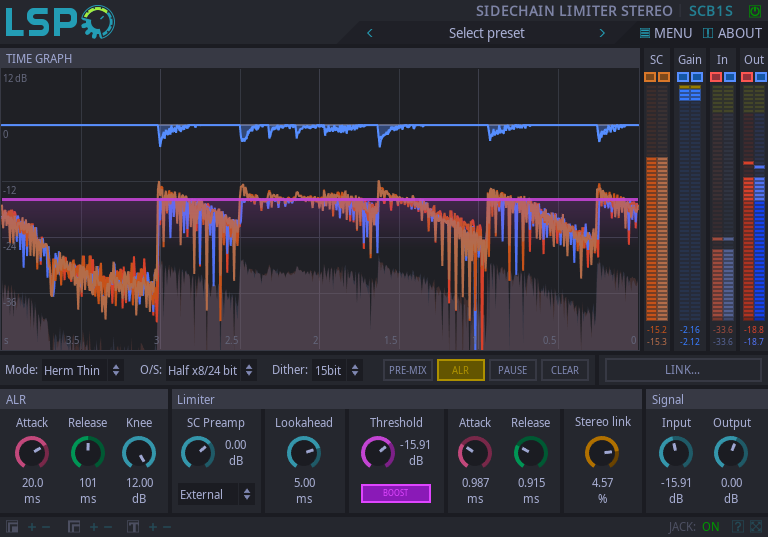Click the help question mark icon
Screen dimensions: 768x537
(x=737, y=527)
